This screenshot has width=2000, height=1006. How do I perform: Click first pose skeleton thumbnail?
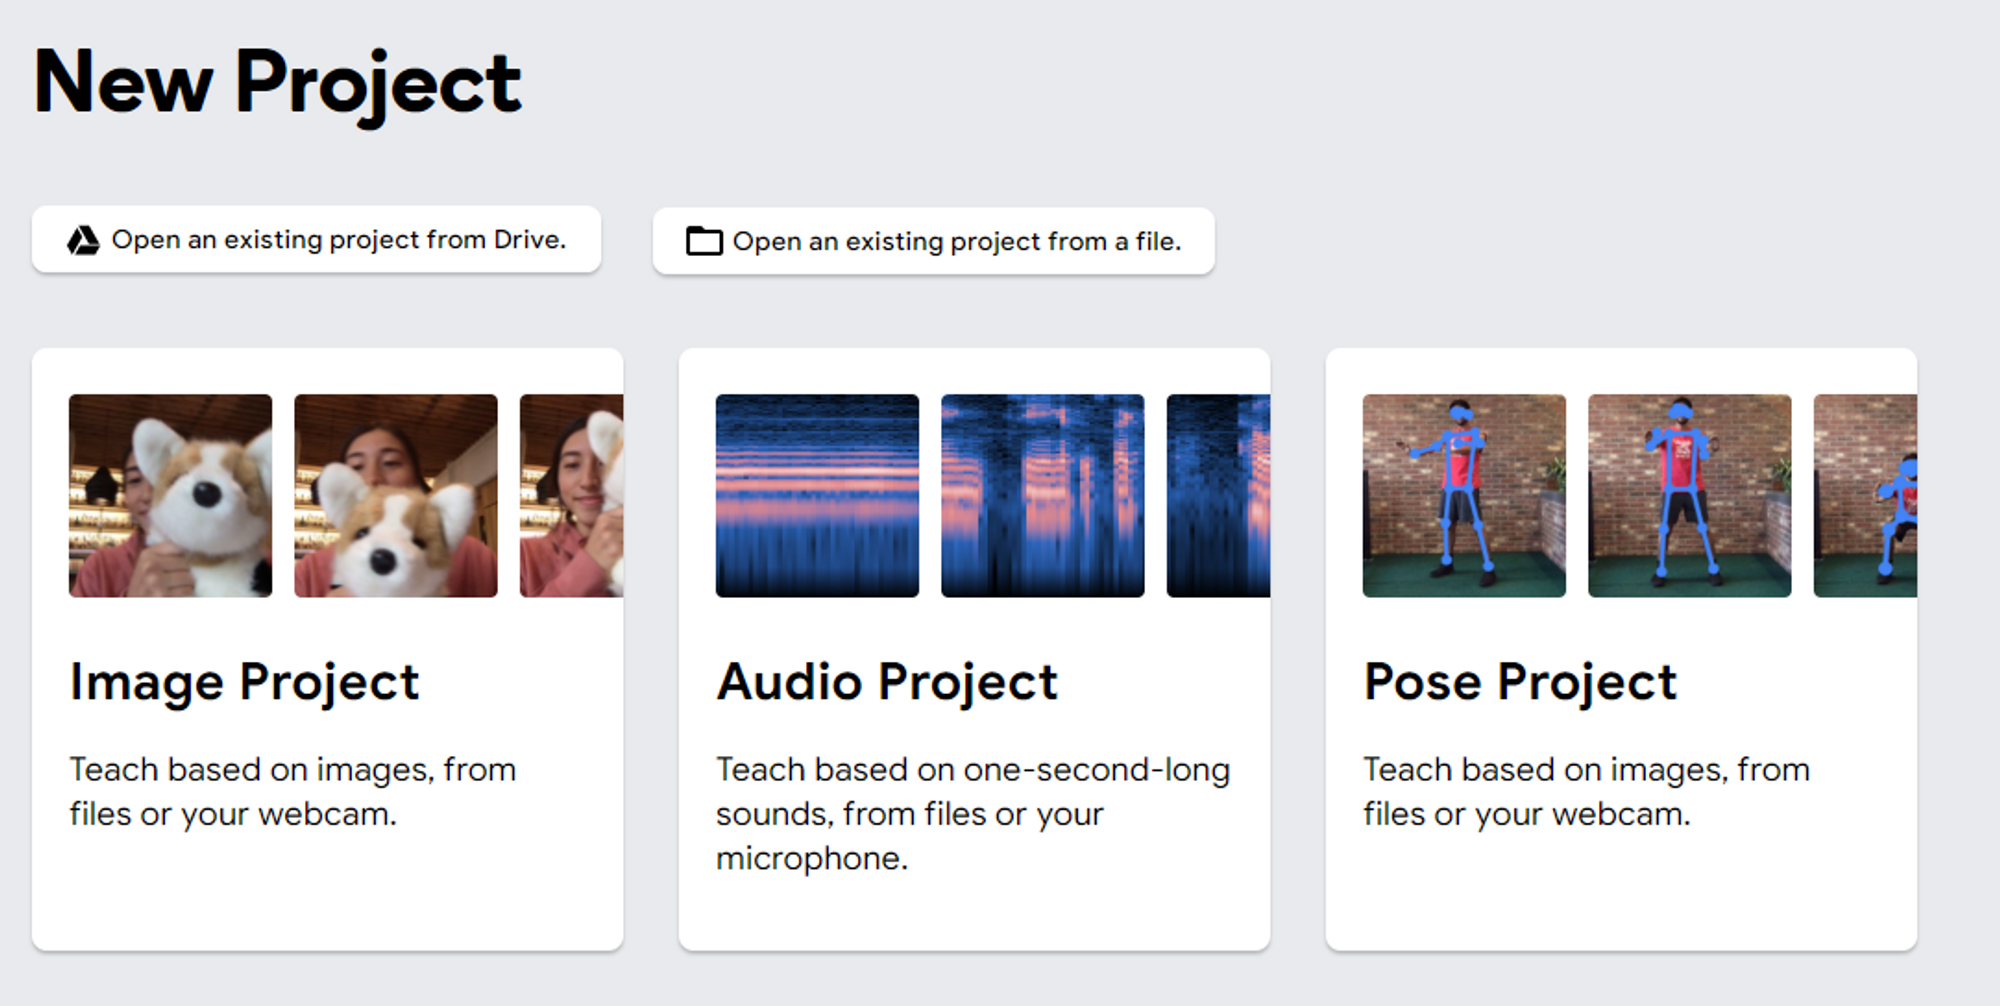[1464, 496]
